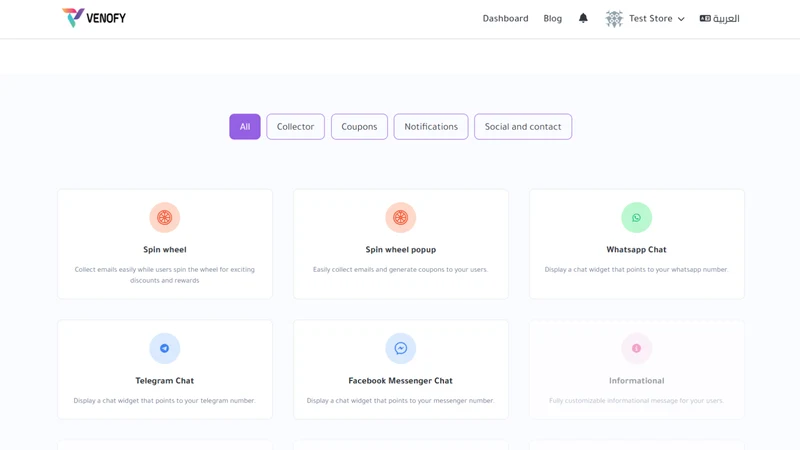Image resolution: width=800 pixels, height=450 pixels.
Task: Open the Blog link
Action: (553, 18)
